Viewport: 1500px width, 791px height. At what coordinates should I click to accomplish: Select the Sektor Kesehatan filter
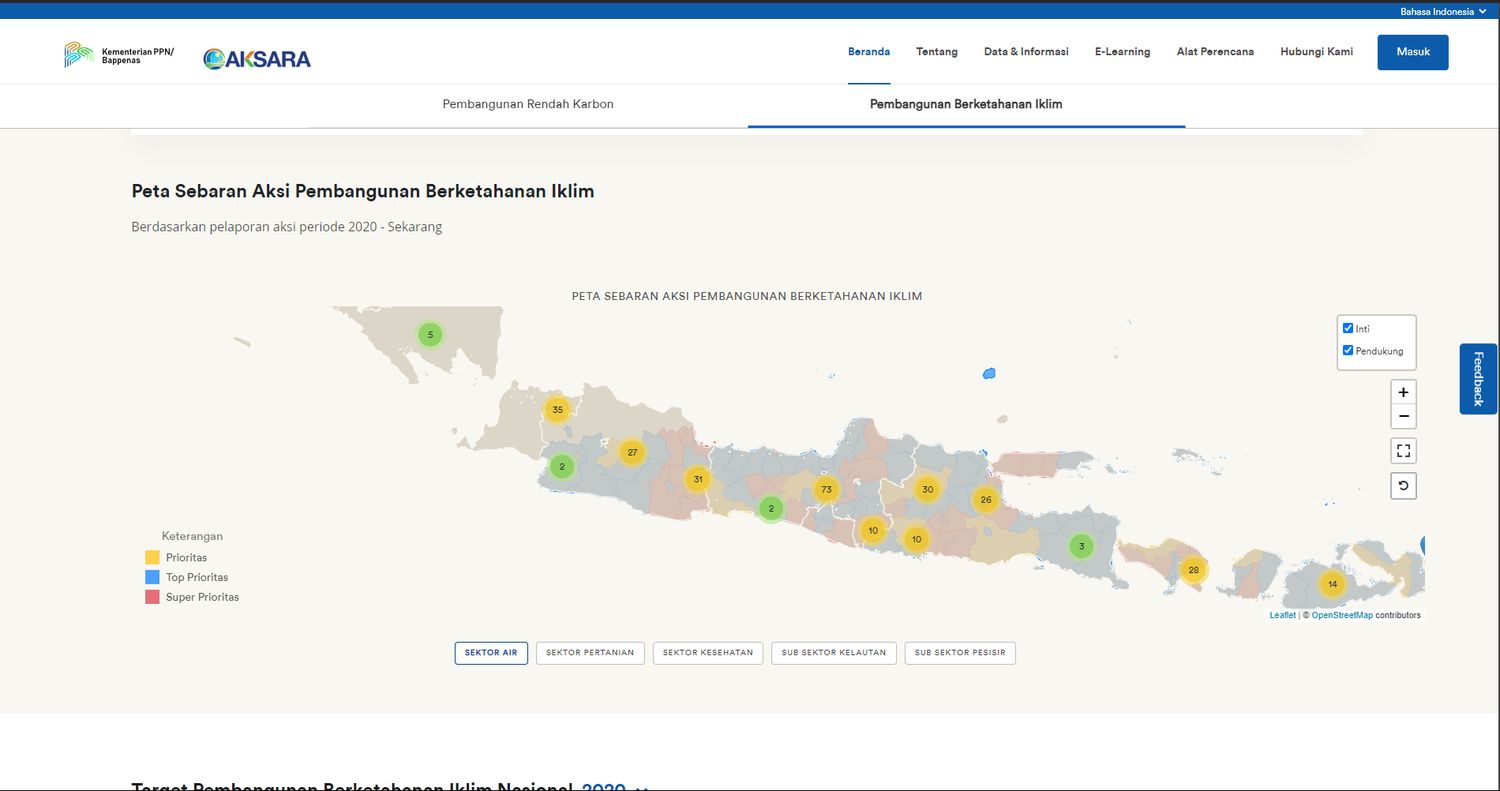coord(708,653)
